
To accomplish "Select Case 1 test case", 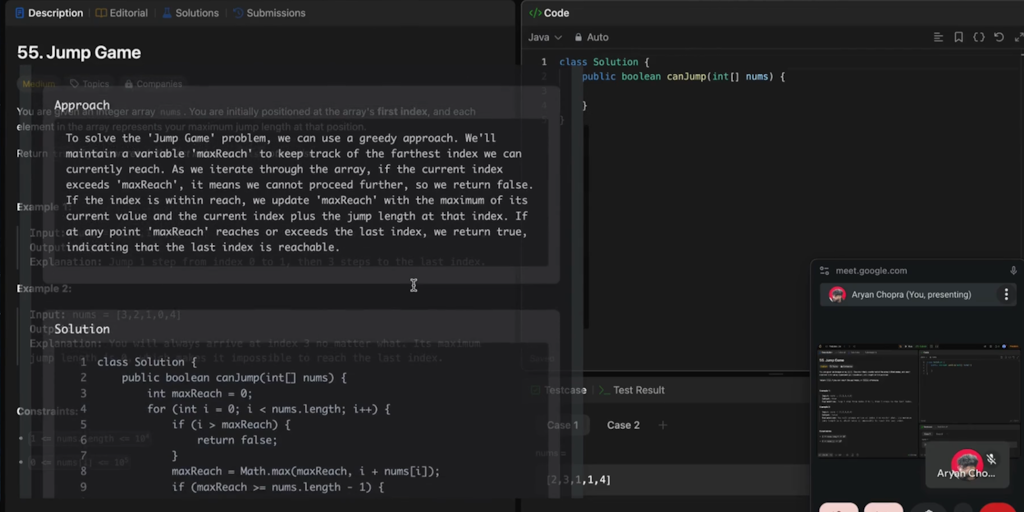I will pos(563,425).
